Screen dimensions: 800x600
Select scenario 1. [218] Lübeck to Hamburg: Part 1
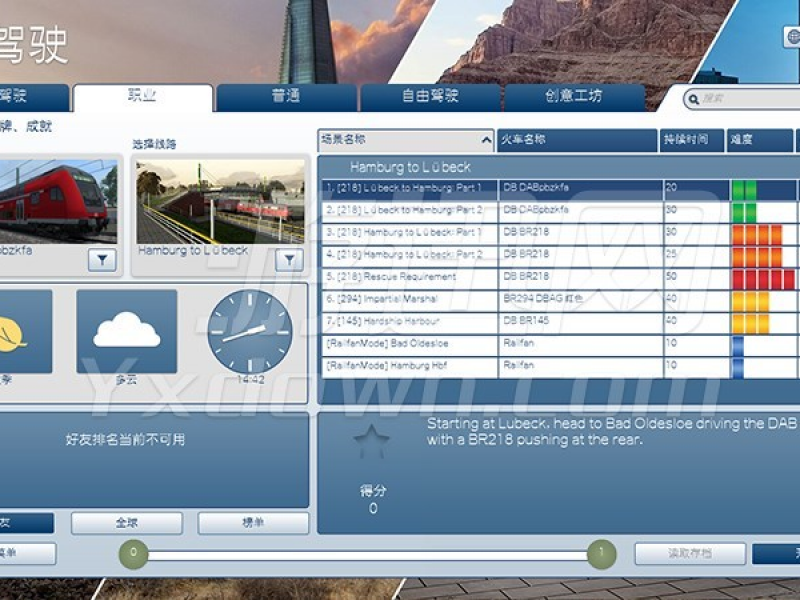point(410,188)
